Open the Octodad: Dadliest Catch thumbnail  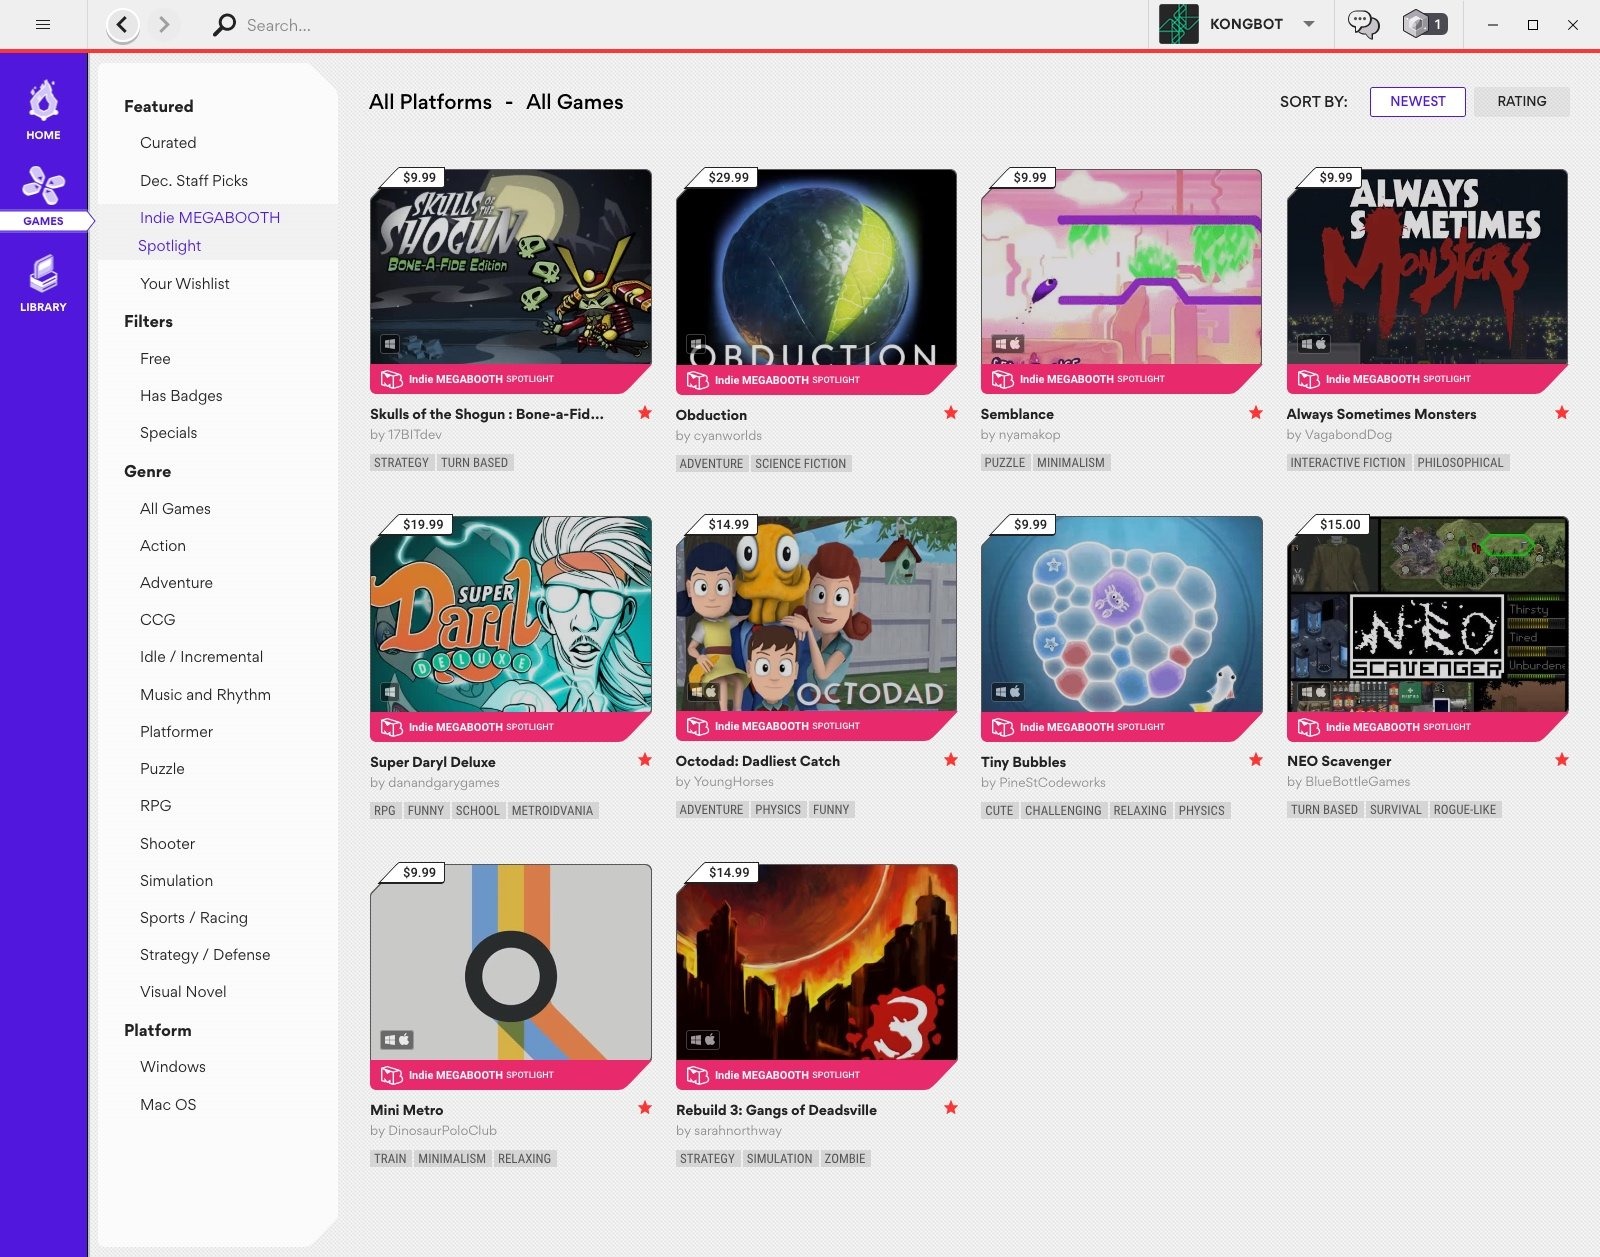(x=816, y=614)
